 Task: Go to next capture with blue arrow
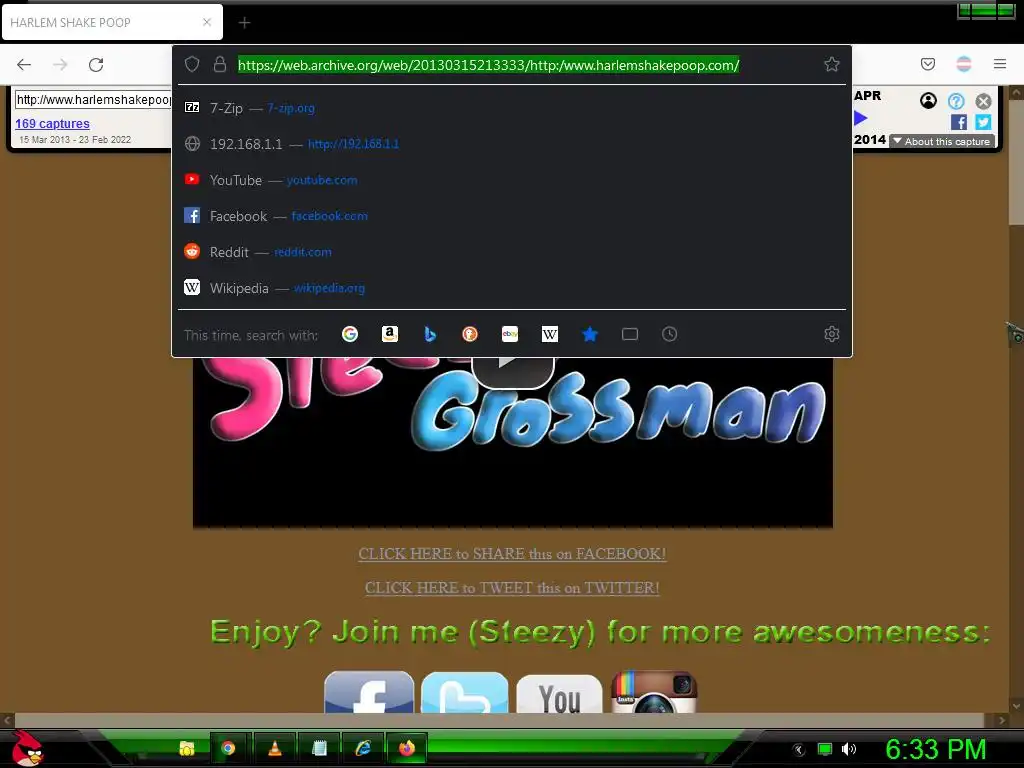(861, 118)
